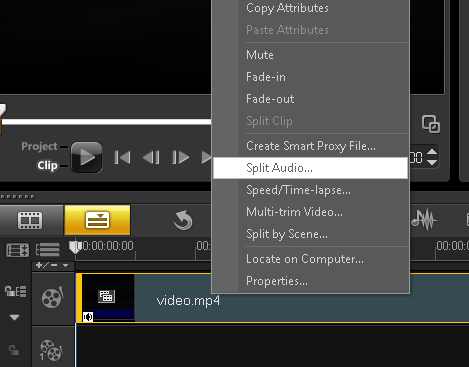Click the Video Track reel icon
This screenshot has width=469, height=367.
pos(52,297)
